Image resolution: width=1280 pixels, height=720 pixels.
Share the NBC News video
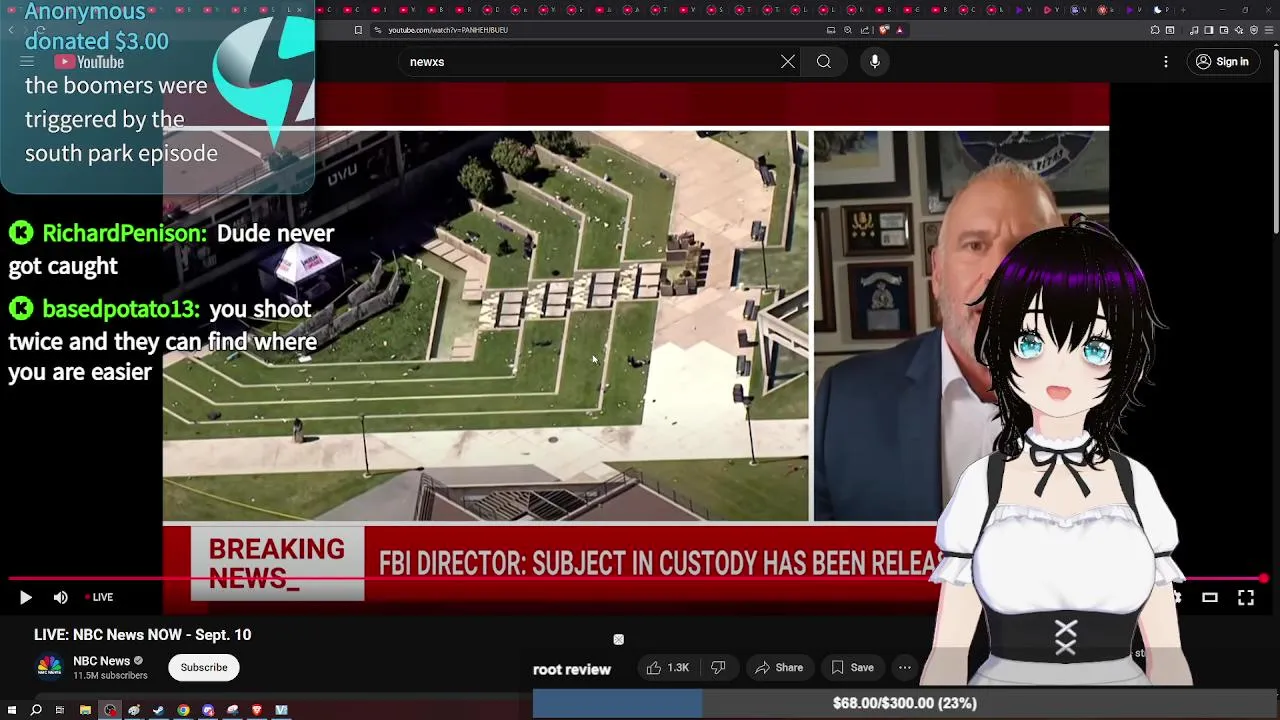point(779,667)
